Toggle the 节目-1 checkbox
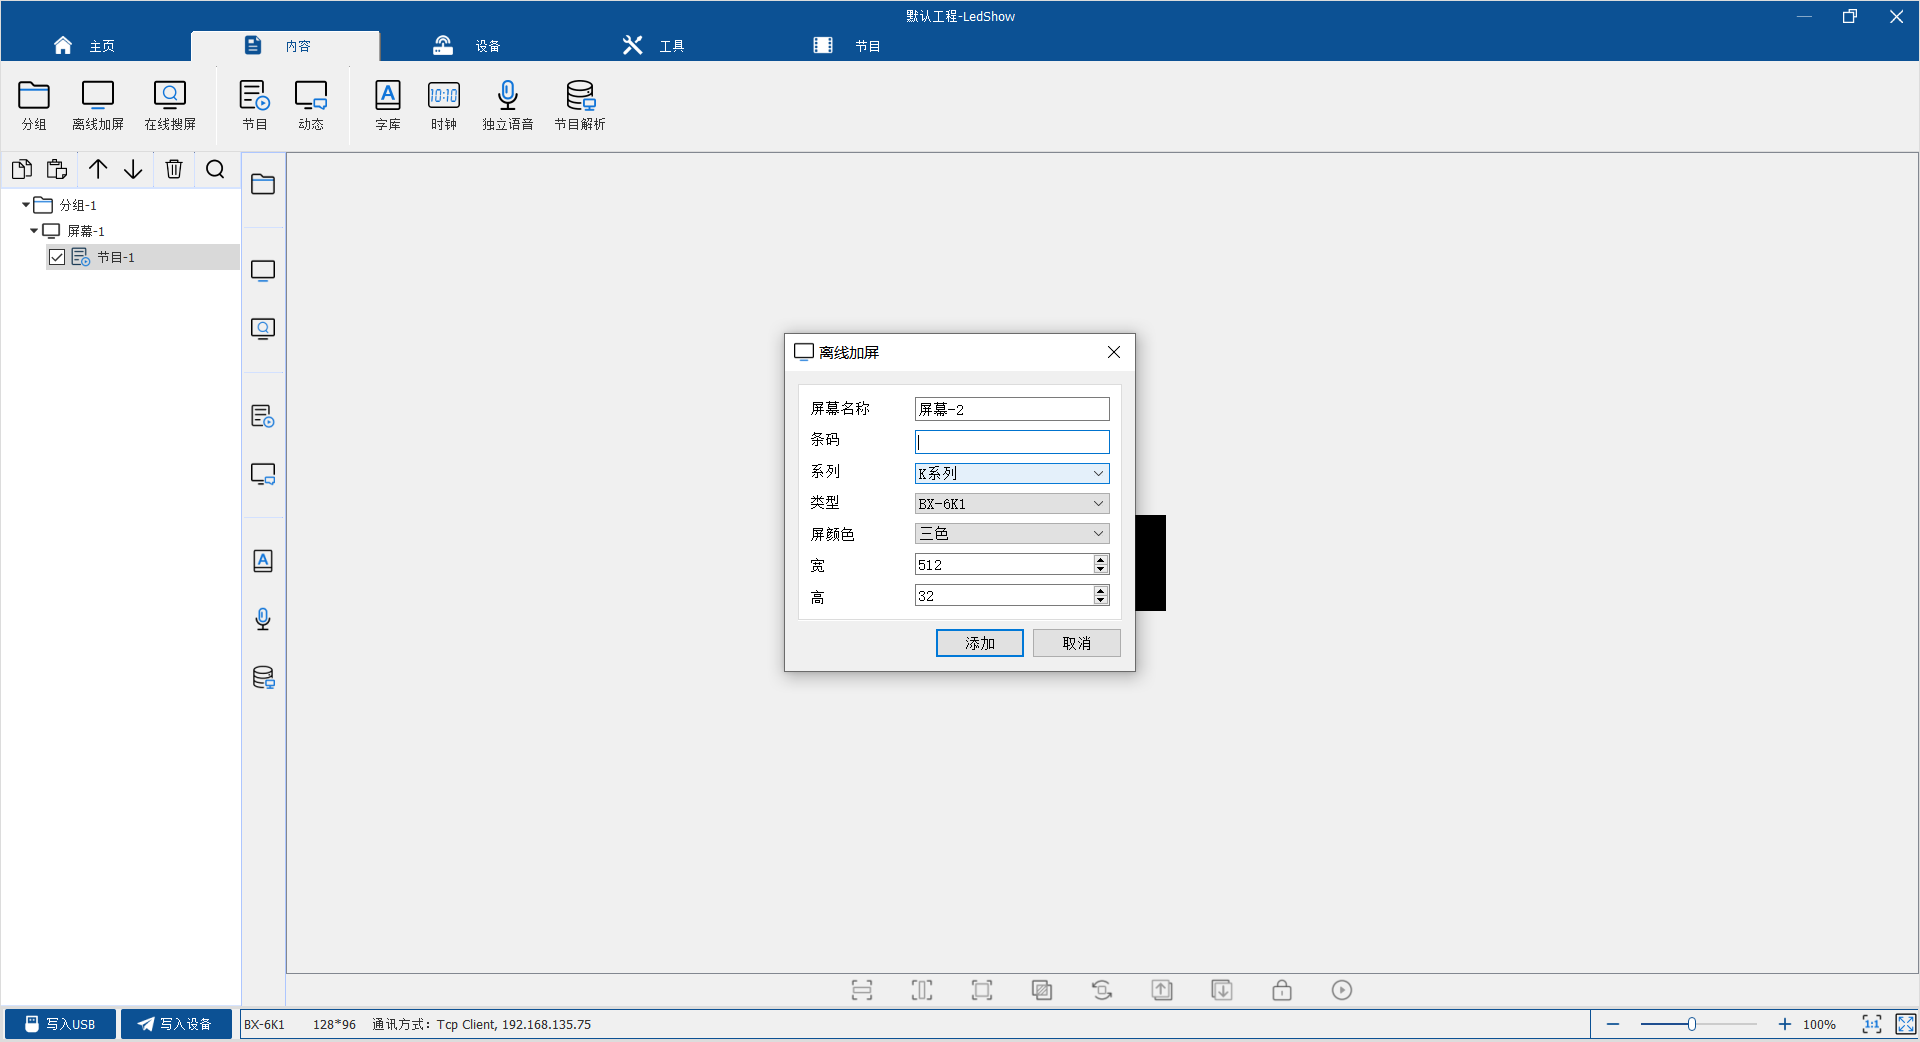 click(x=57, y=257)
